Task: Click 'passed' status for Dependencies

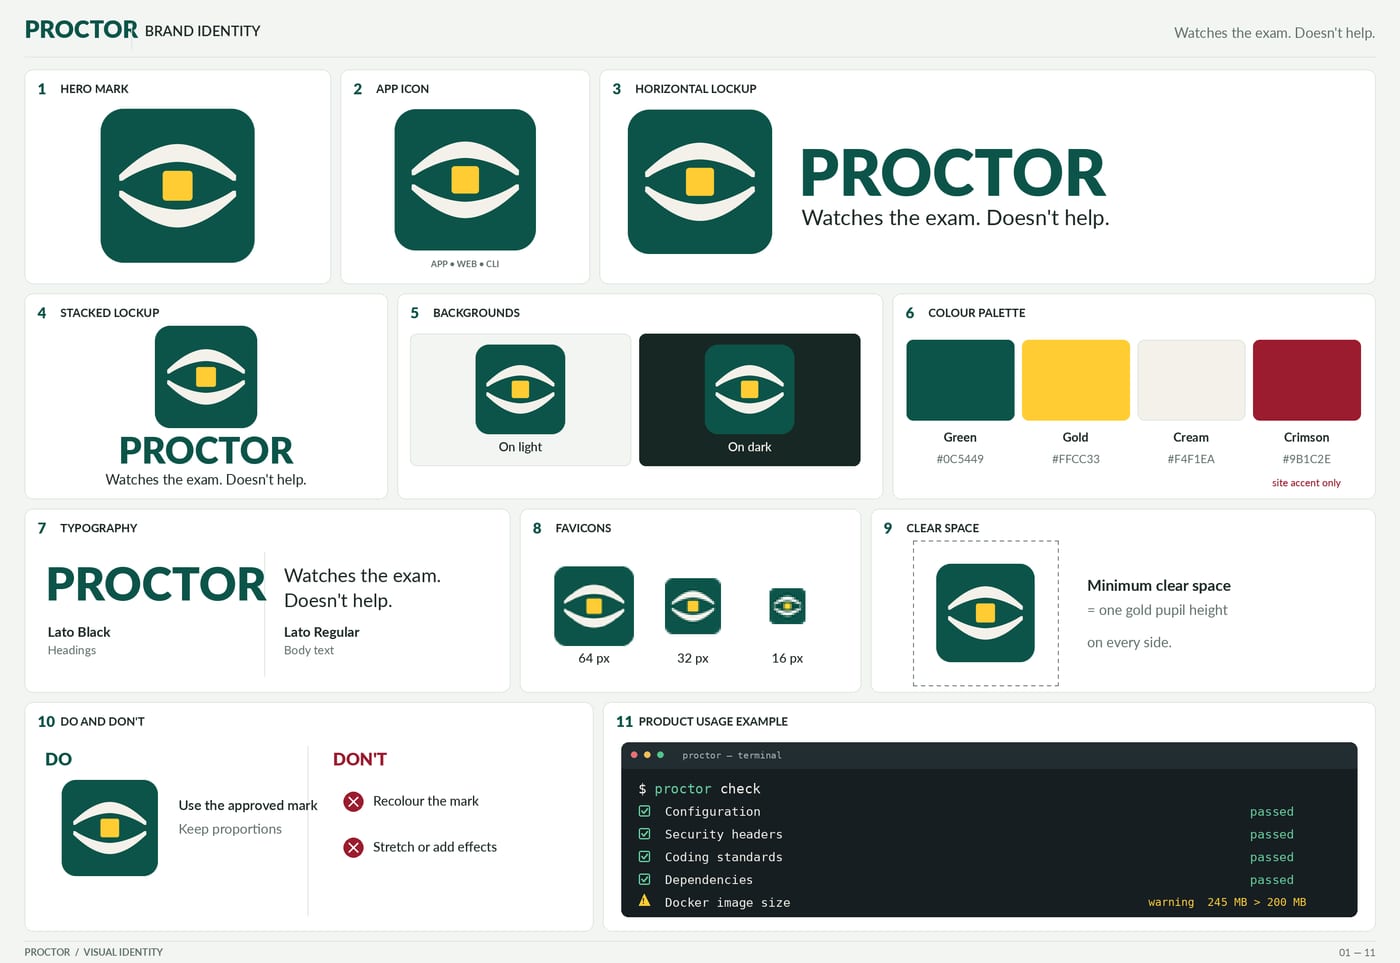Action: (x=1272, y=880)
